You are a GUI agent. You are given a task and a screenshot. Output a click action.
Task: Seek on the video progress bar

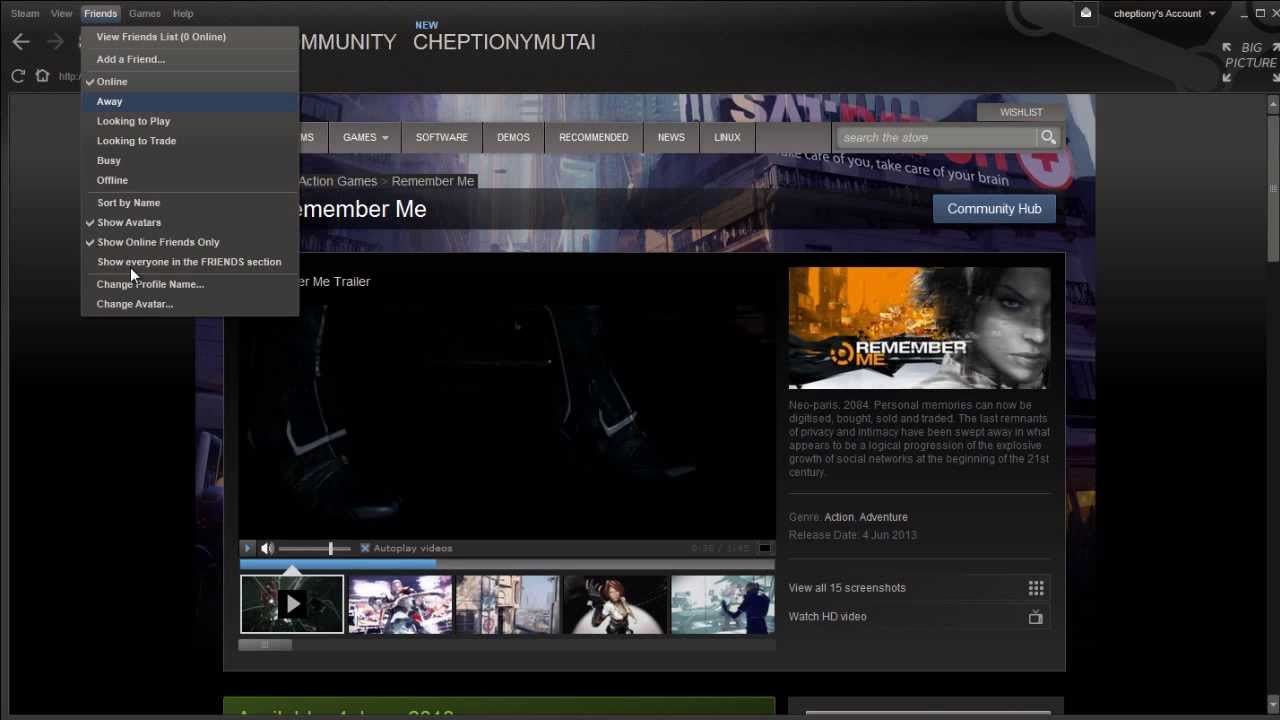(507, 564)
